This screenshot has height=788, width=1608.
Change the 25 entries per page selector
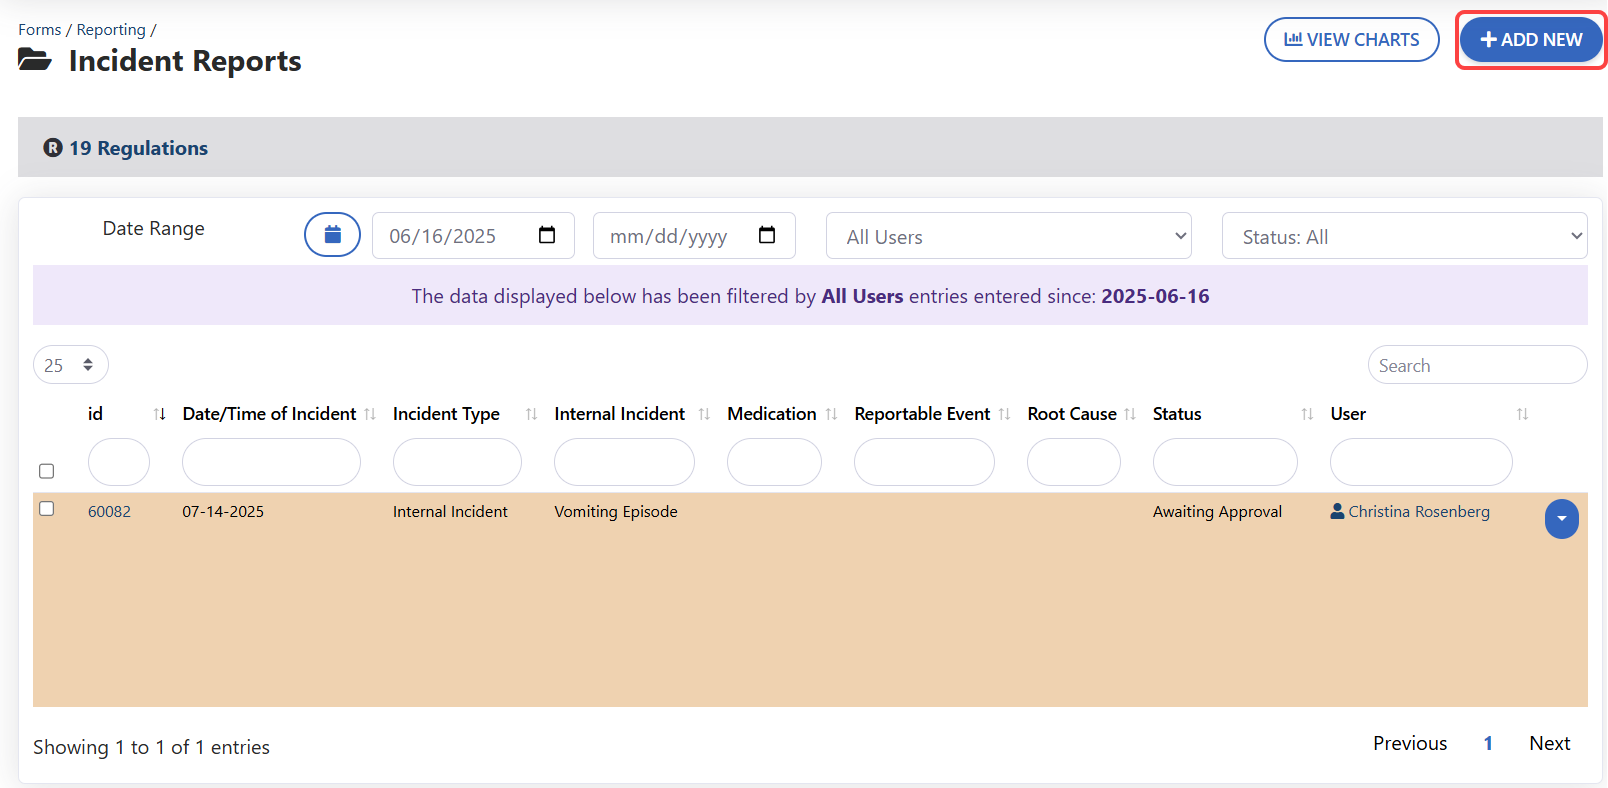70,365
